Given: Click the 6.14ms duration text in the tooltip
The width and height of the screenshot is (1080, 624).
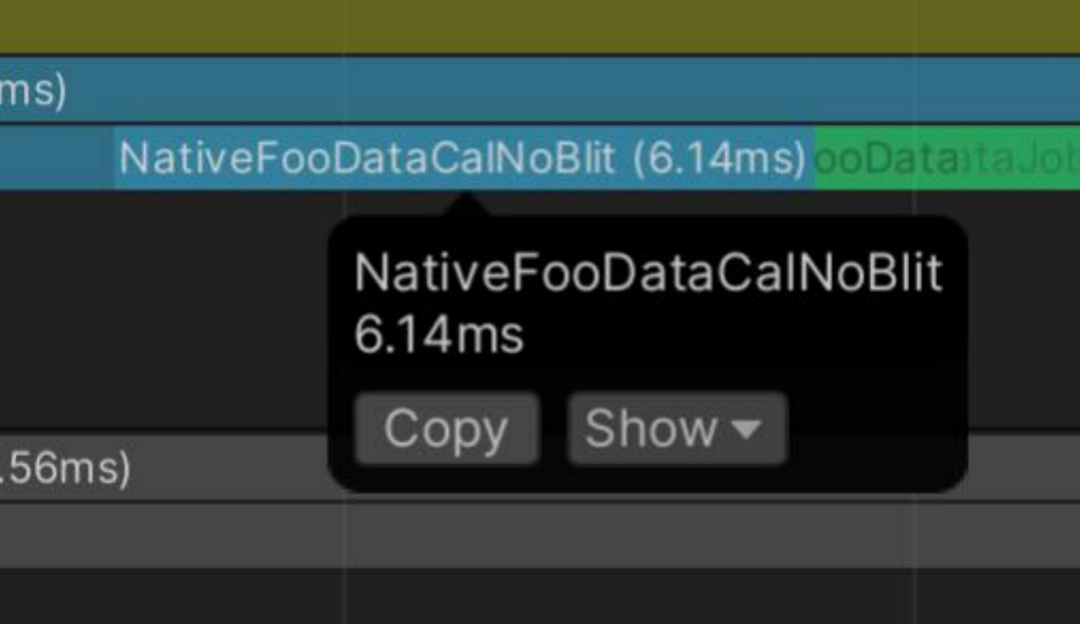Looking at the screenshot, I should click(439, 335).
